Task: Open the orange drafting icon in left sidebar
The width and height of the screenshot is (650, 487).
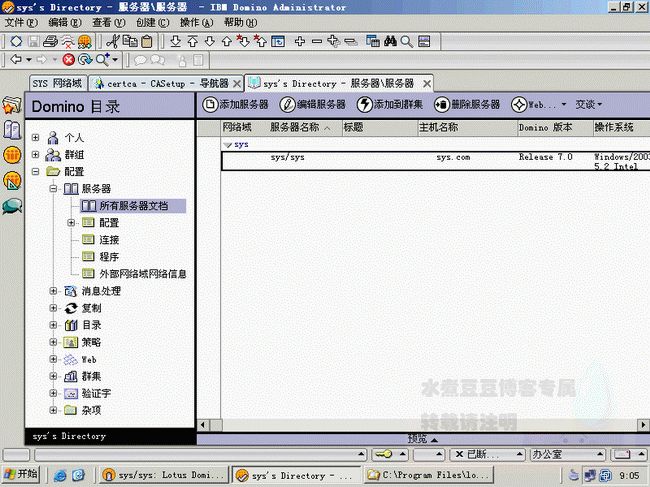Action: point(12,181)
